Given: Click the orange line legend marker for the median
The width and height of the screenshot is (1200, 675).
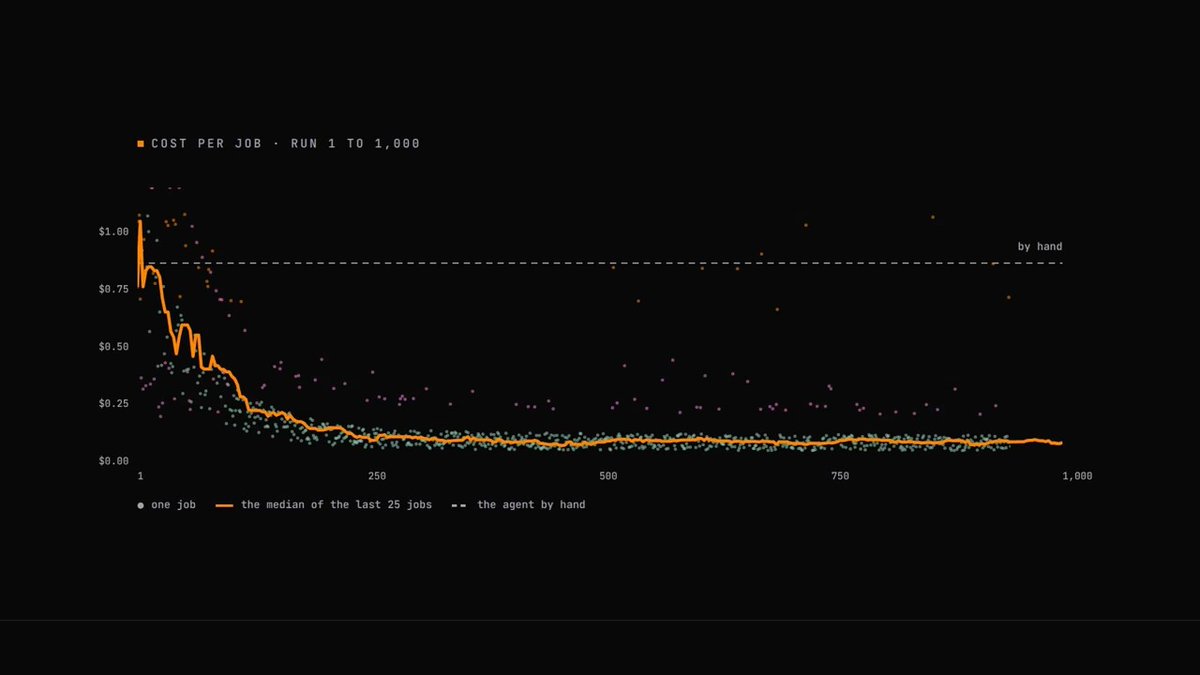Looking at the screenshot, I should 224,506.
